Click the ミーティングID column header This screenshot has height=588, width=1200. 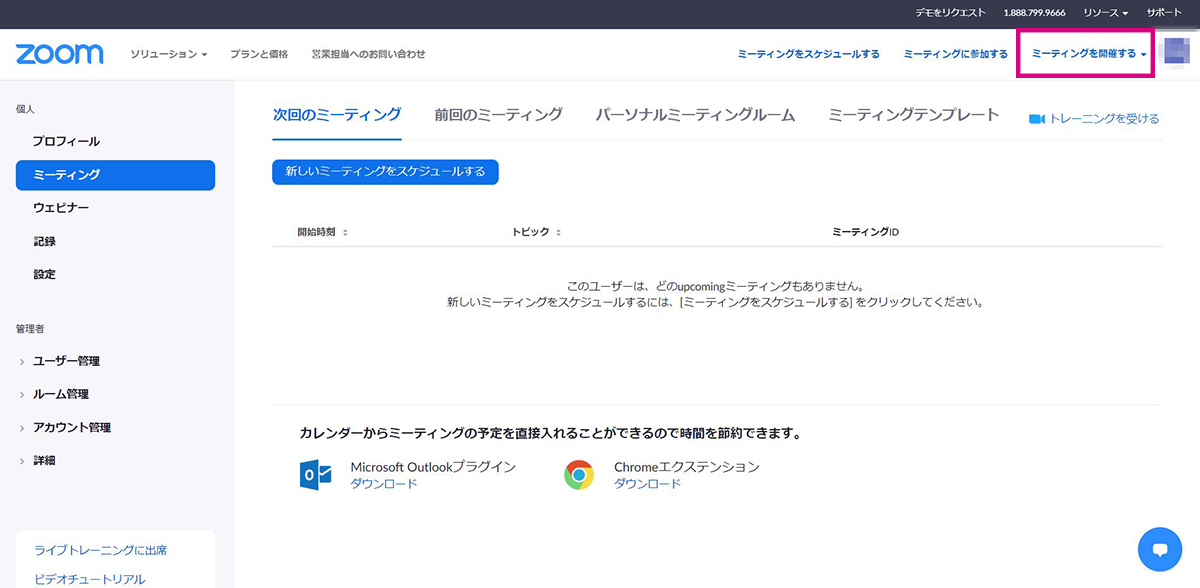(866, 232)
